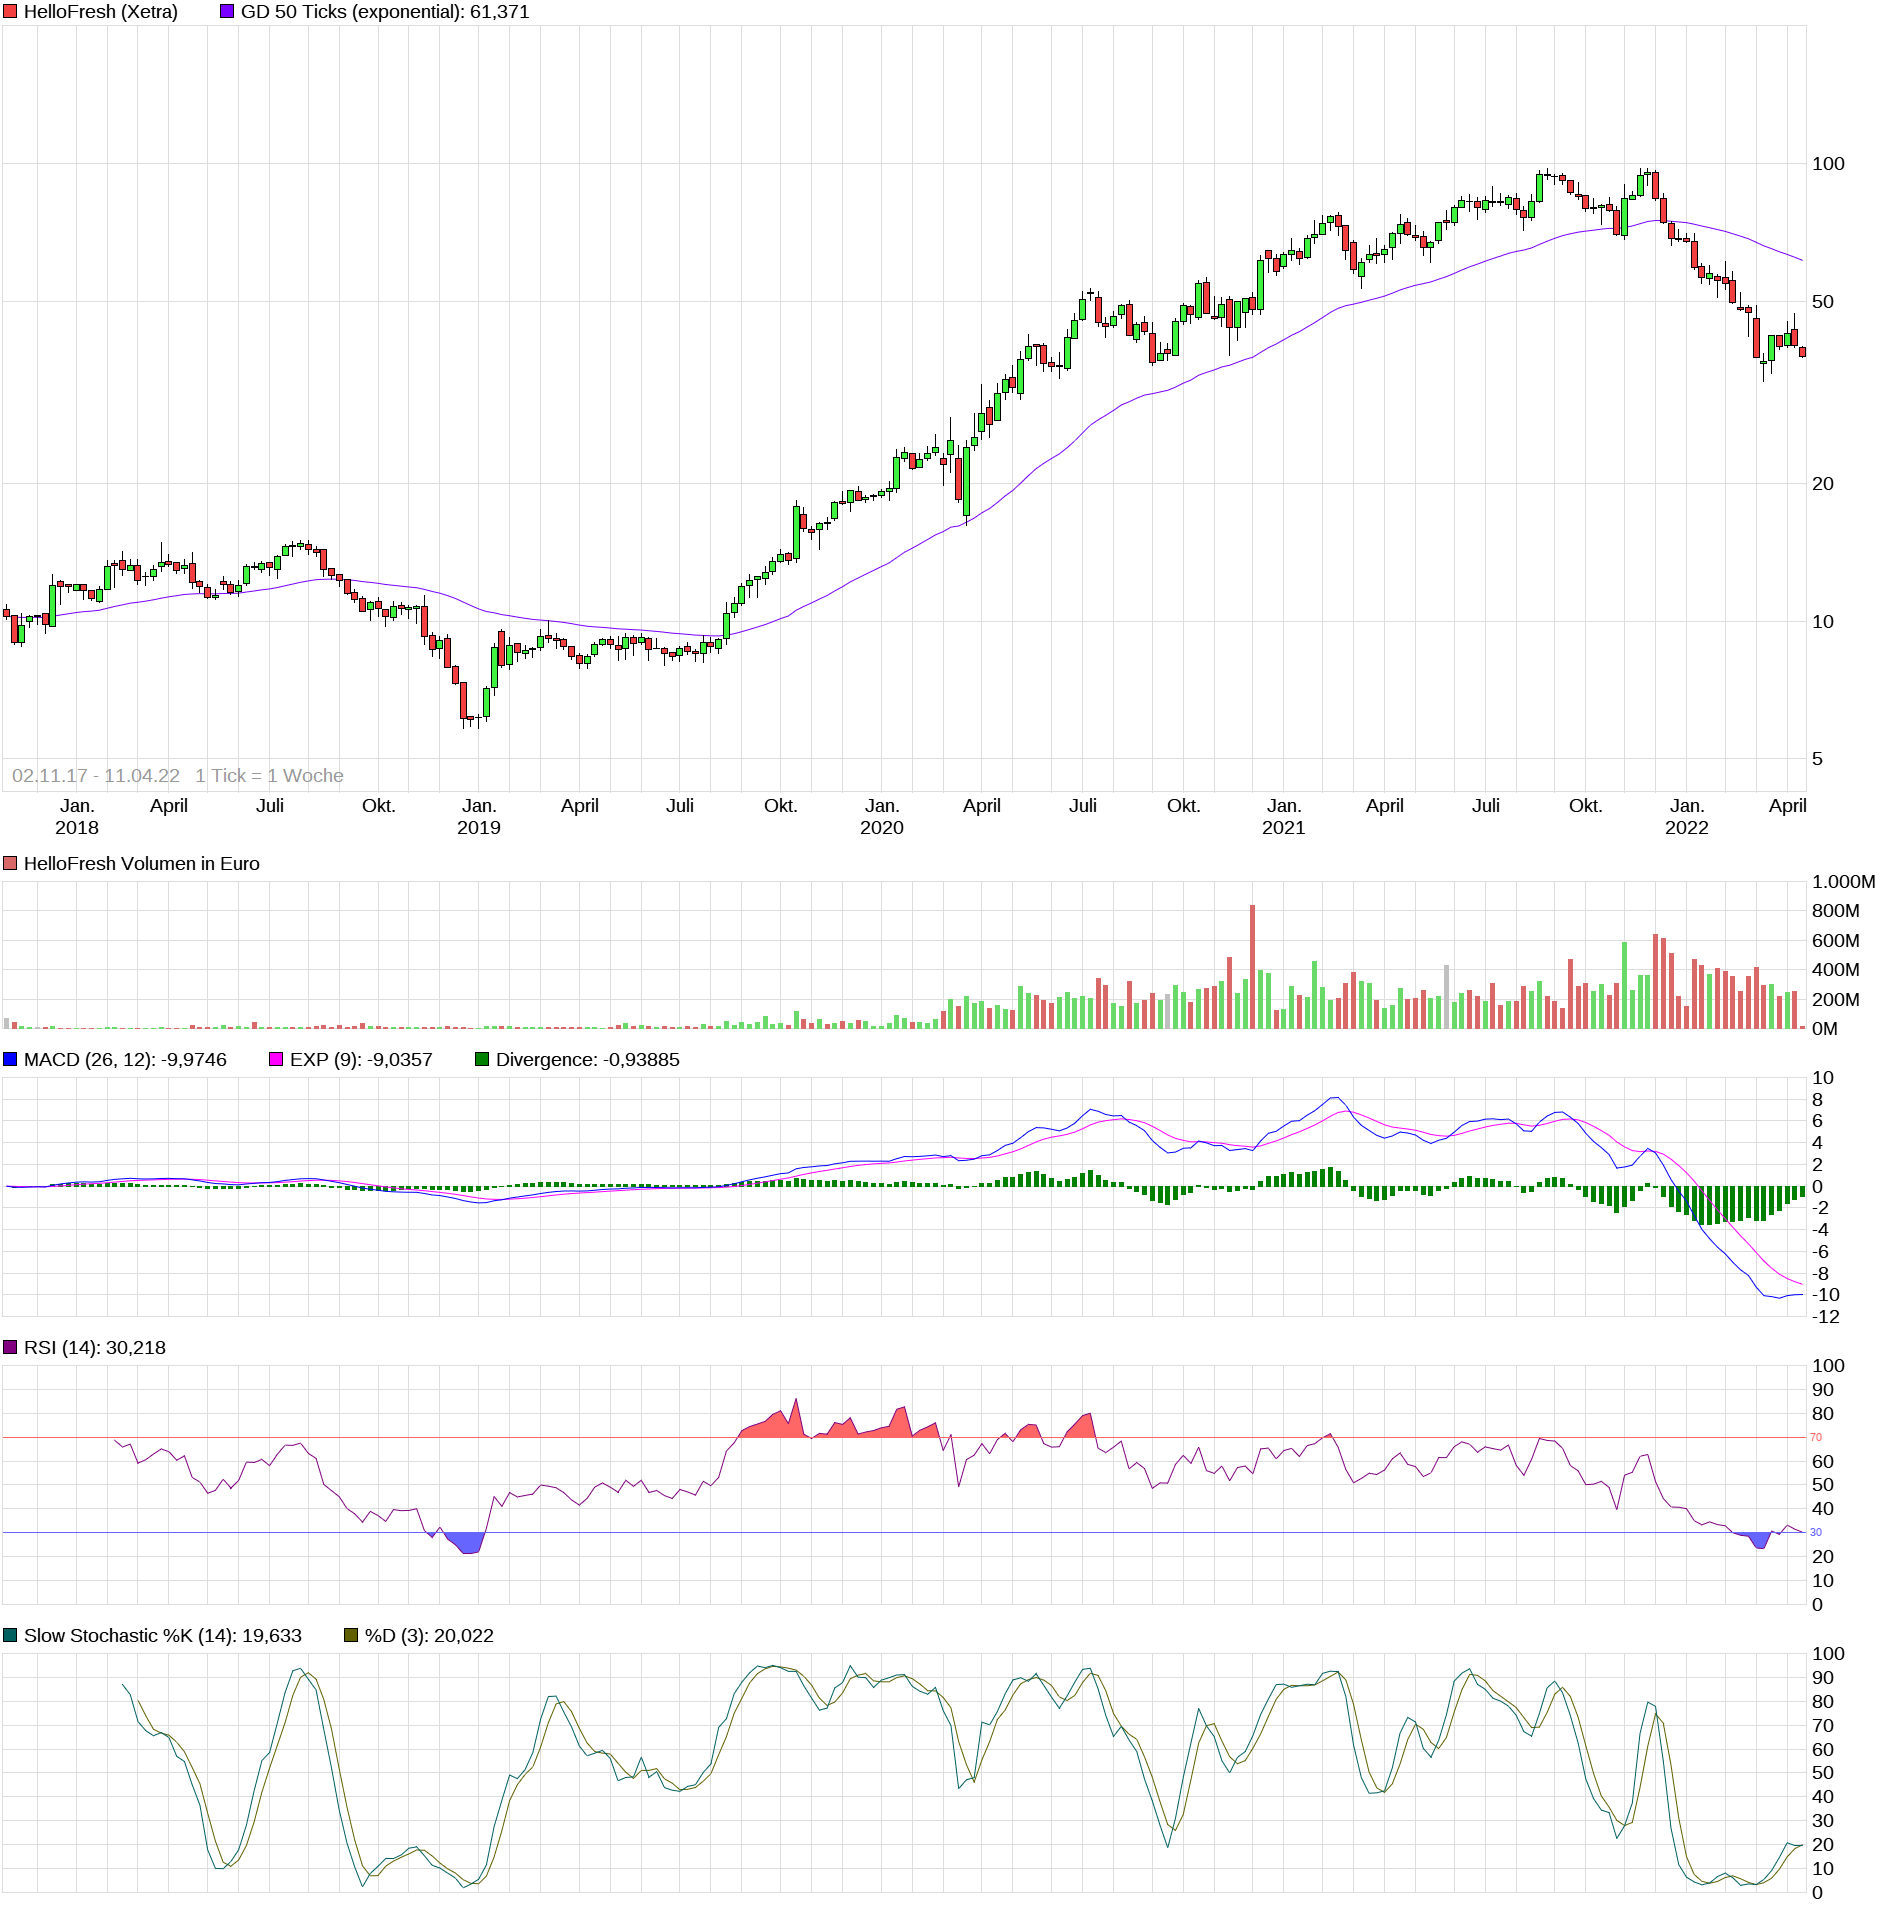
Task: Click the "0M" volume axis label
Action: (x=1825, y=1029)
